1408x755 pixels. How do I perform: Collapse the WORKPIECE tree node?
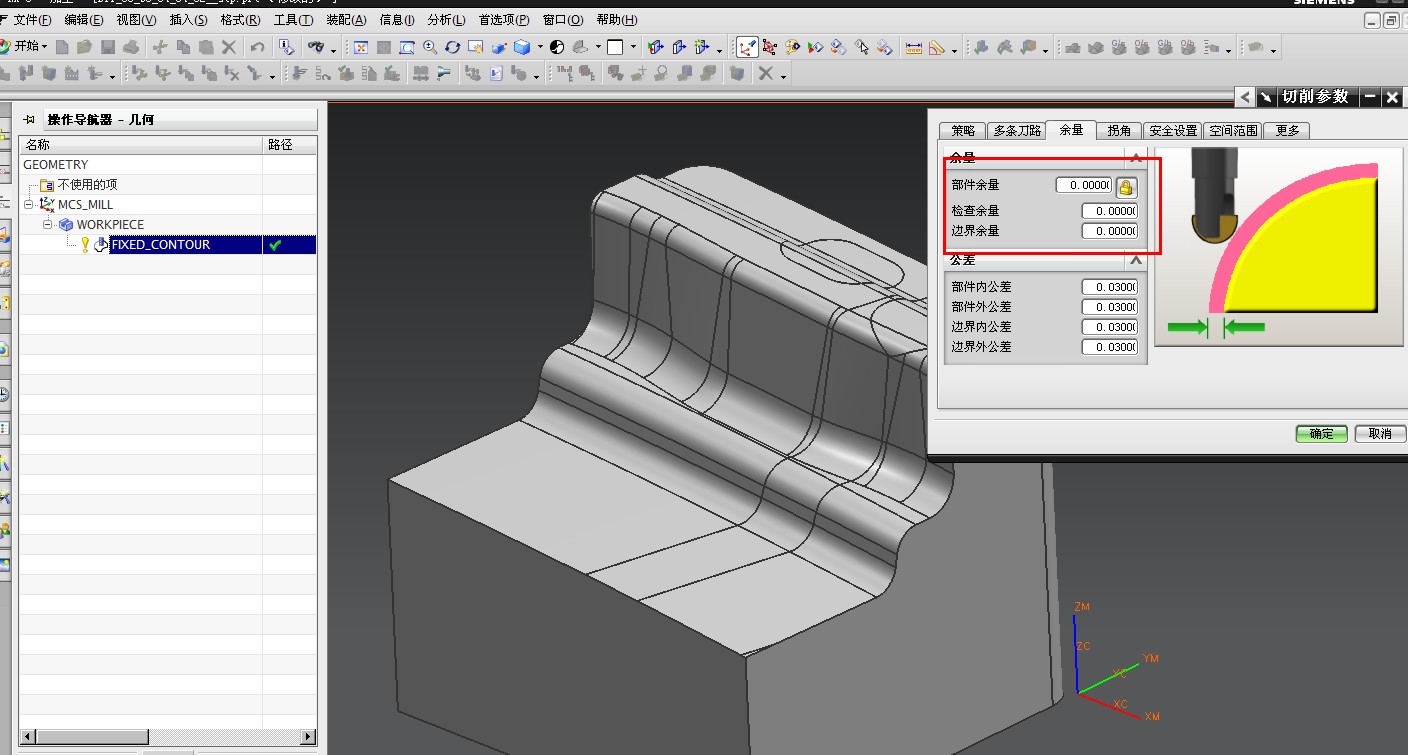pyautogui.click(x=47, y=224)
